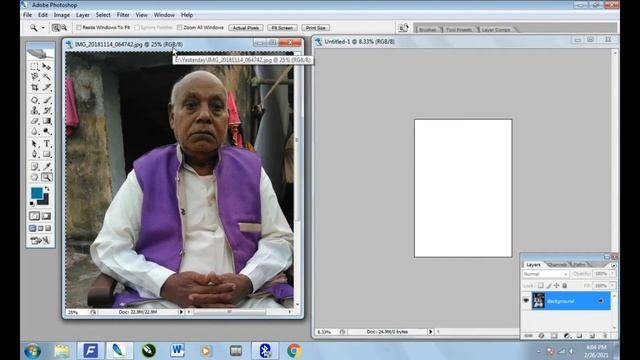Click Create new layer icon
Viewport: 640px width, 360px height.
click(592, 336)
